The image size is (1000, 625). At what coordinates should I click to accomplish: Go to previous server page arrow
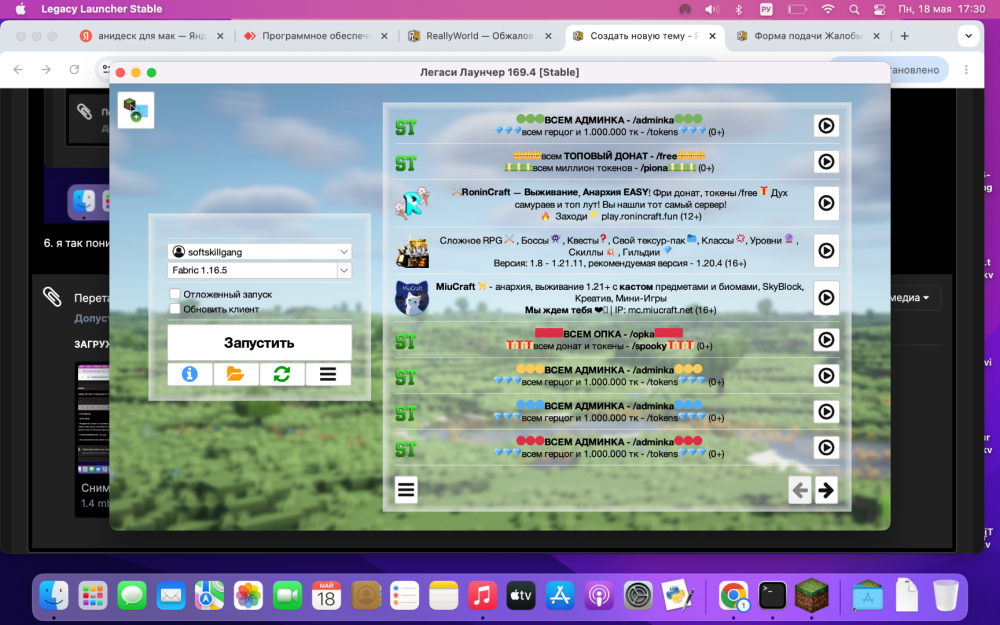(800, 490)
